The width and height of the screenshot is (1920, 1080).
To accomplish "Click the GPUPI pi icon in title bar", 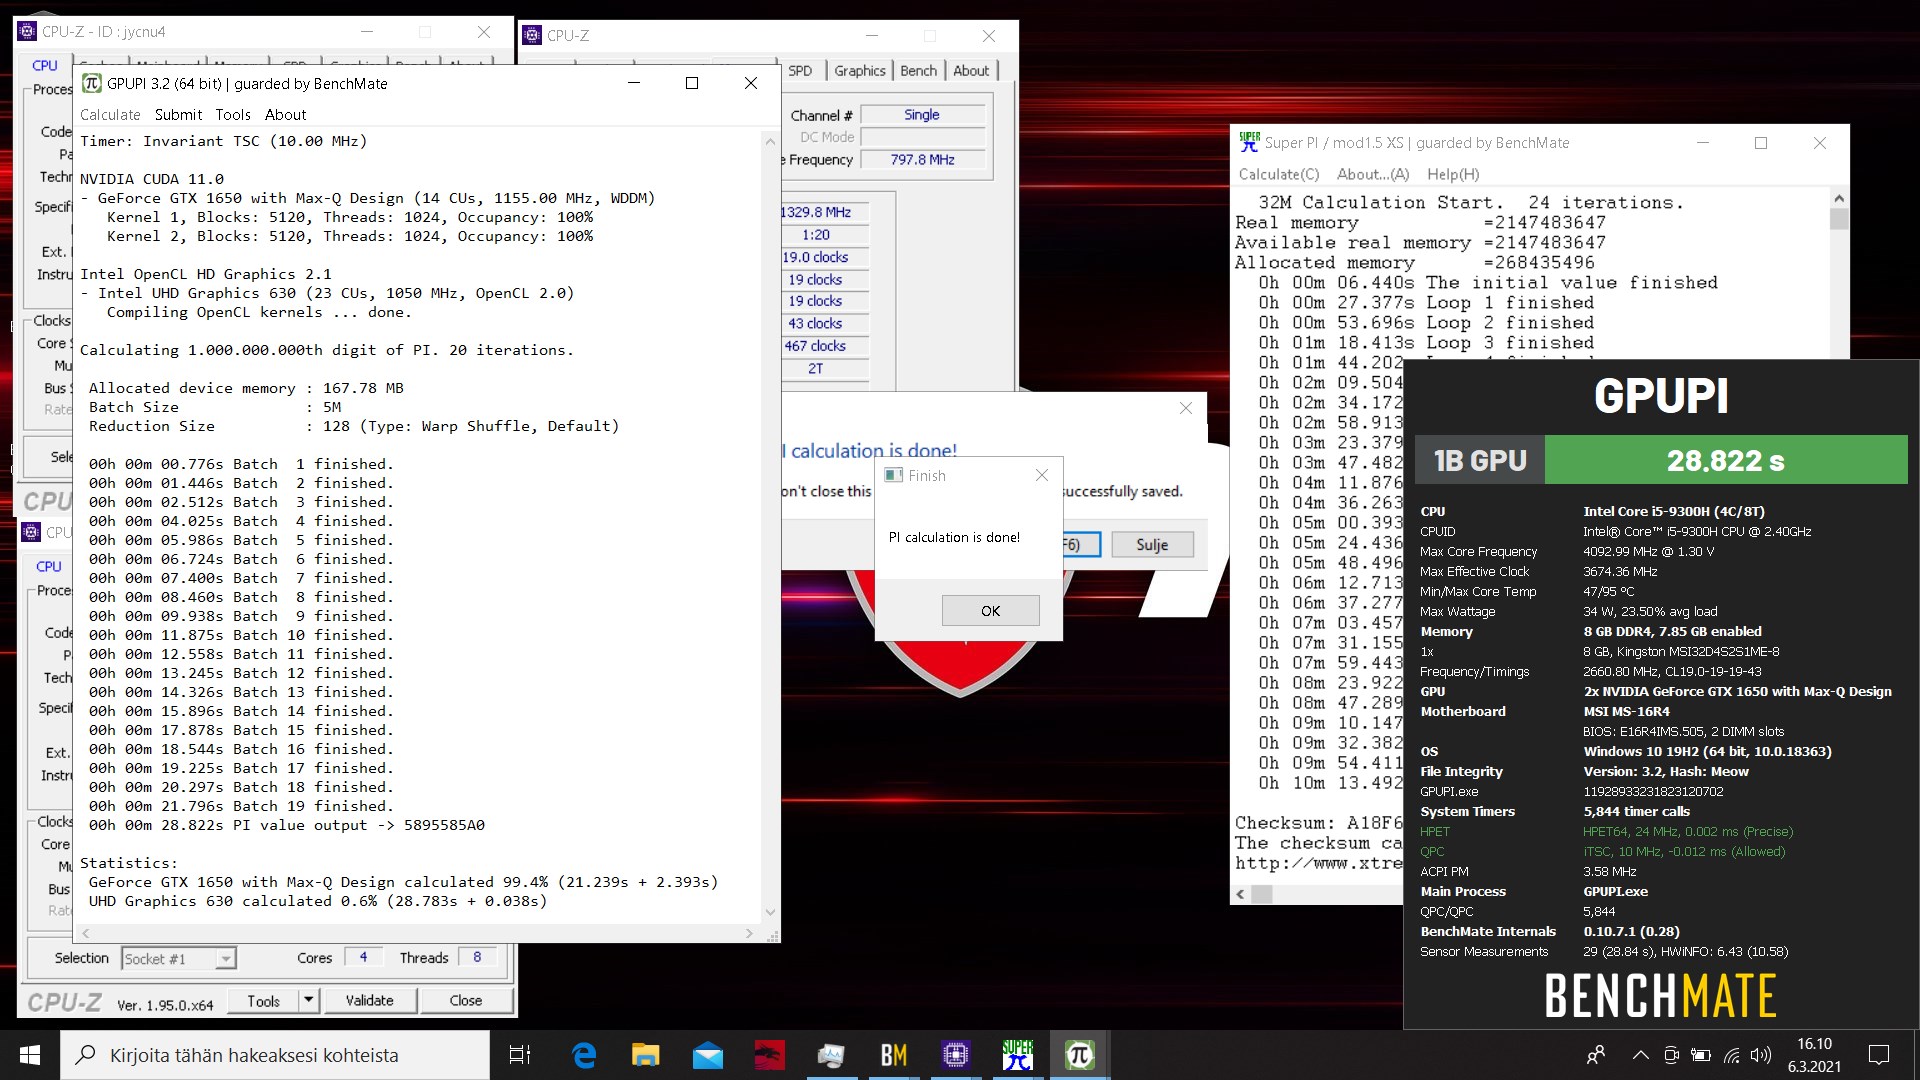I will (x=92, y=83).
